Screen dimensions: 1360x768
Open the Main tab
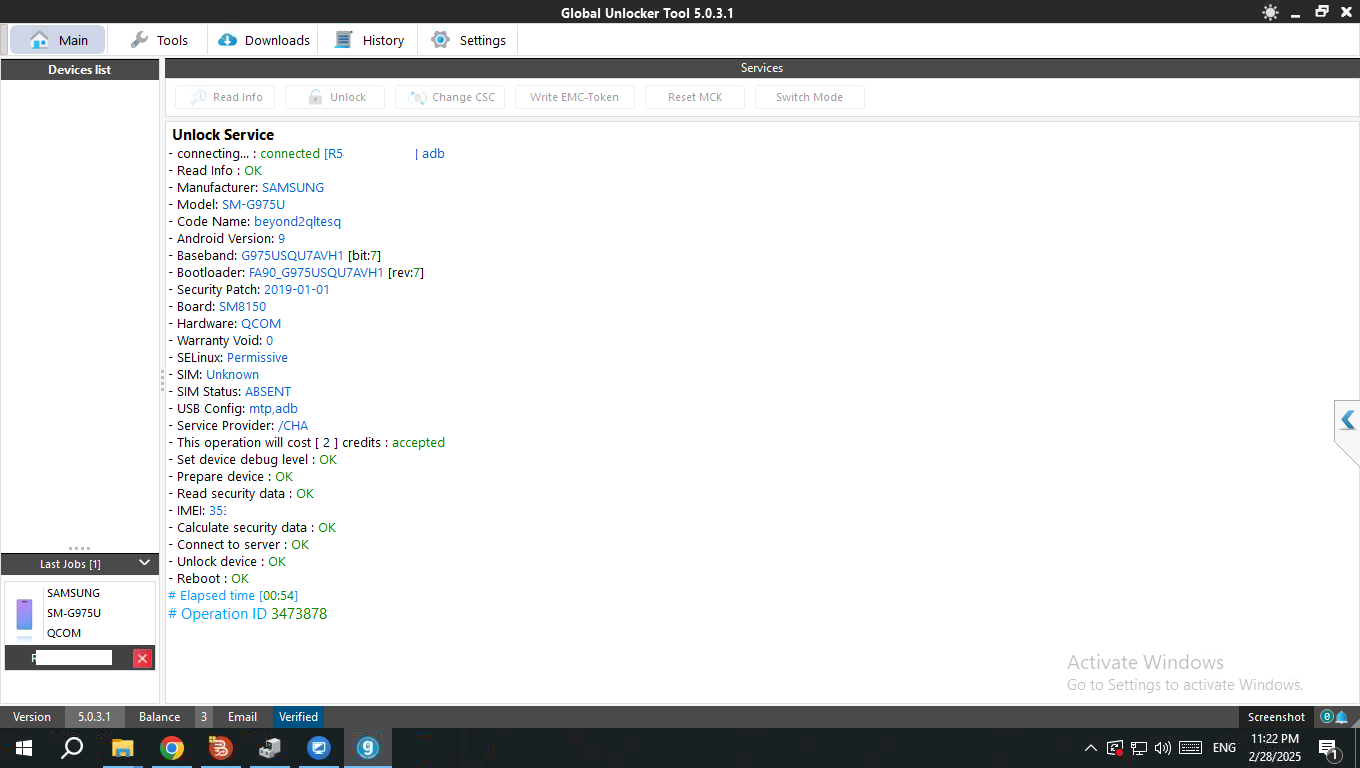pos(58,40)
